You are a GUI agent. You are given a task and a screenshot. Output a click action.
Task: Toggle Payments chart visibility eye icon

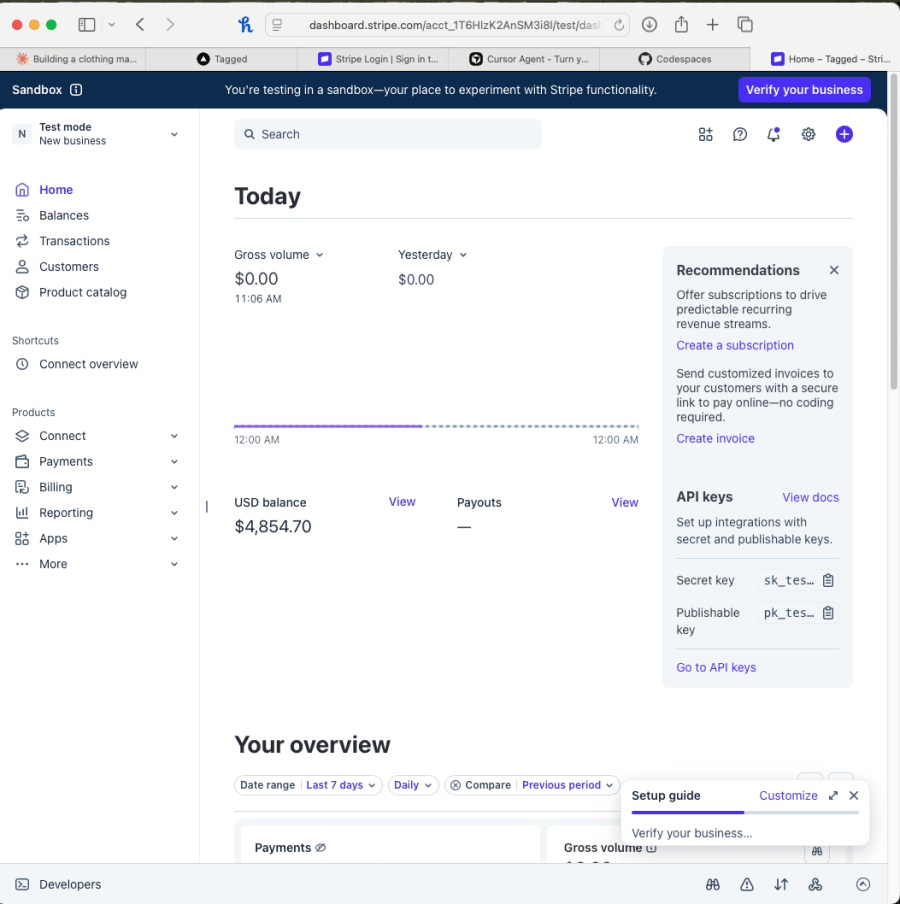[x=321, y=848]
